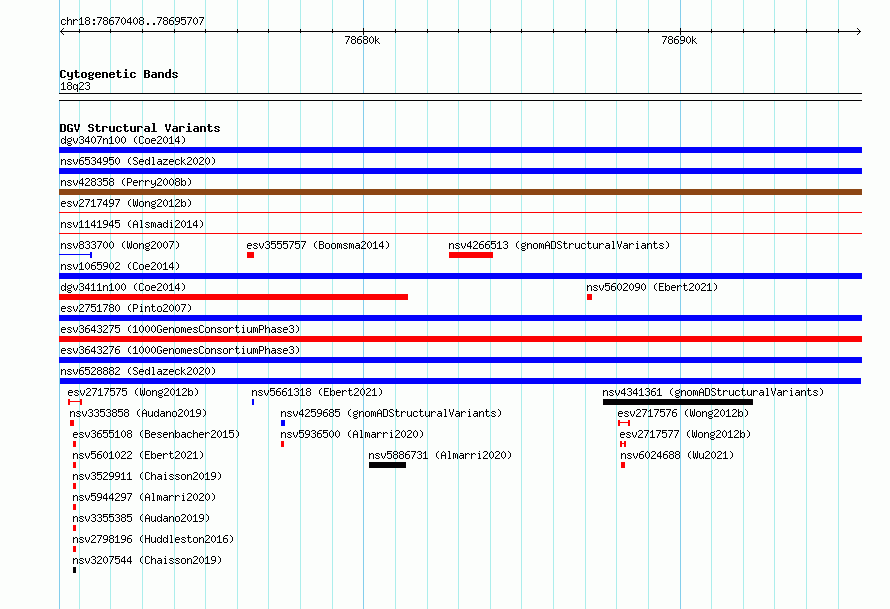Click the red dgv3411n100 (Coe2014) bar
The width and height of the screenshot is (890, 609).
coord(233,297)
